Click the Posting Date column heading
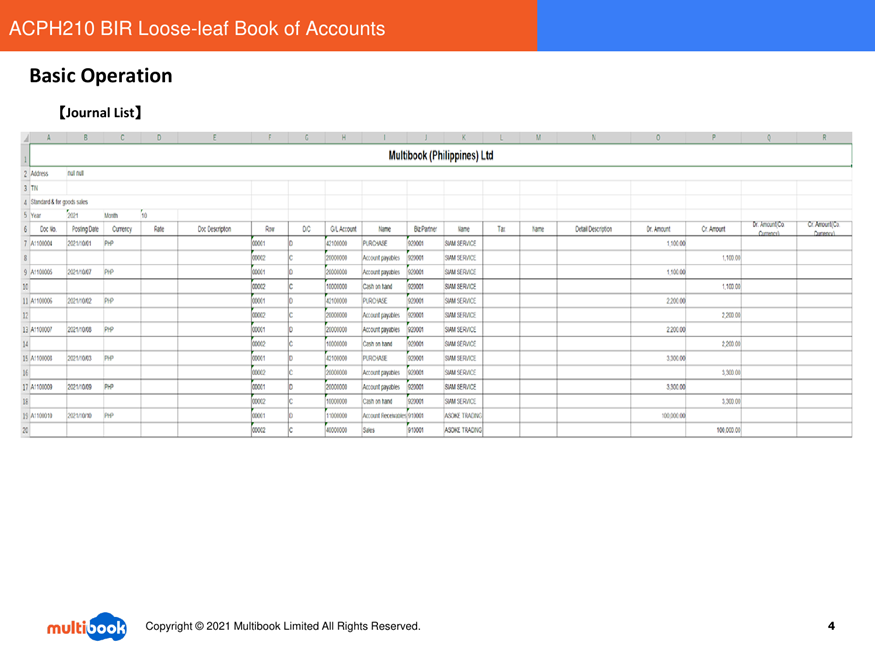The height and width of the screenshot is (656, 875). [85, 229]
